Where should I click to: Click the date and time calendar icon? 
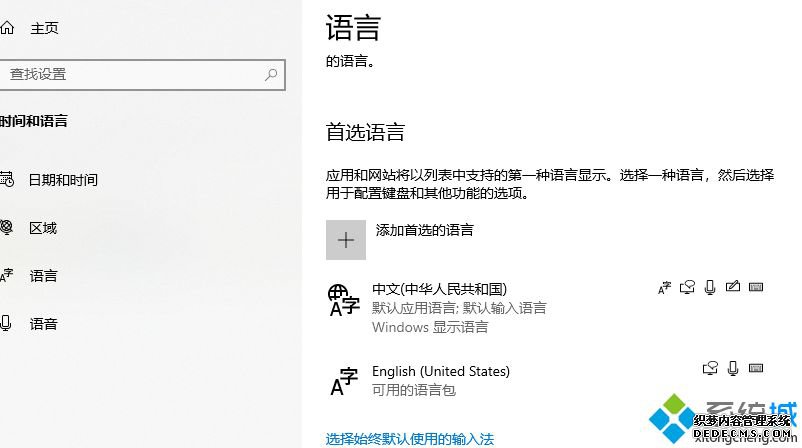tap(7, 180)
